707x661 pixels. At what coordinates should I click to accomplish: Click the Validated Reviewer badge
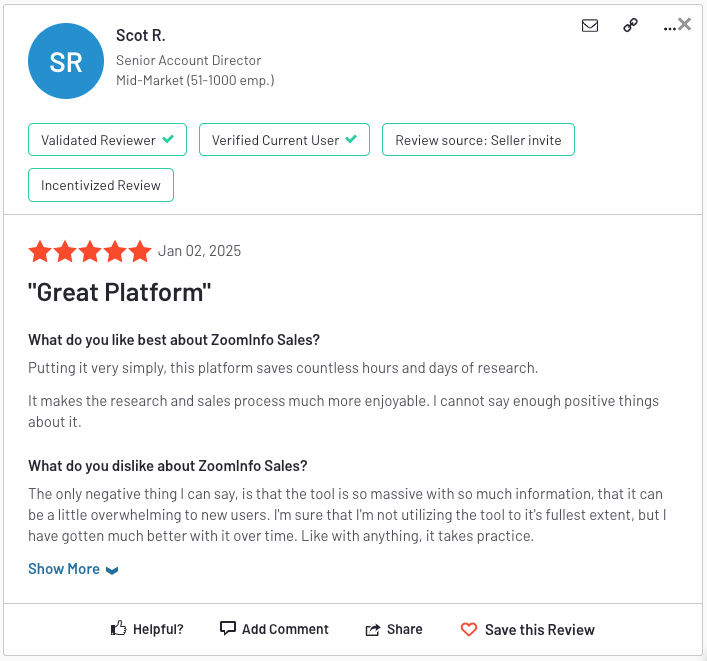coord(107,140)
